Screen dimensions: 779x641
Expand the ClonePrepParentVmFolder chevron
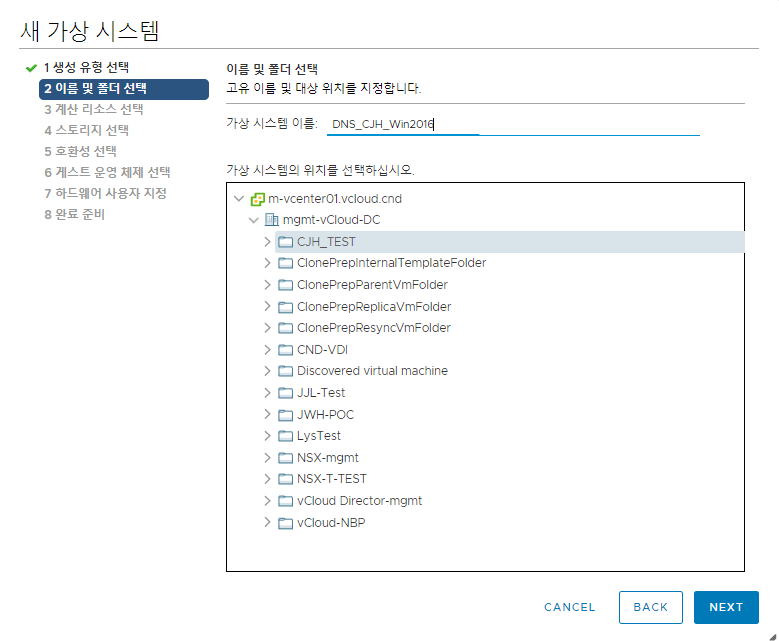pos(267,285)
